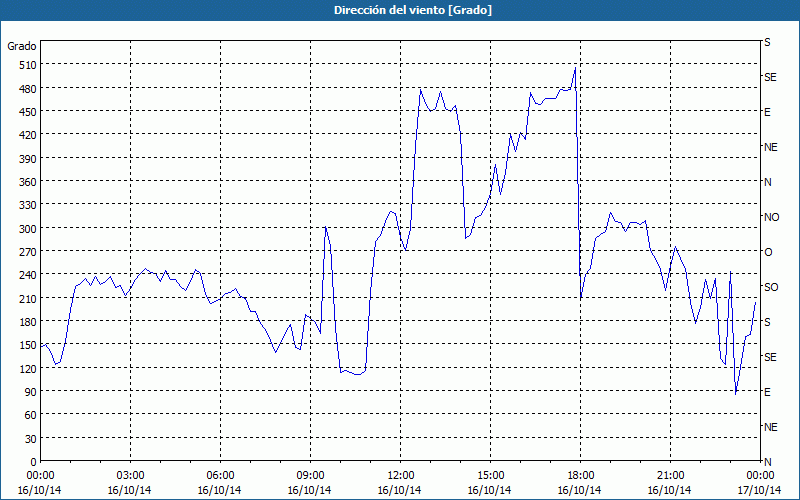The width and height of the screenshot is (800, 500).
Task: Click the 'SO' compass direction label
Action: click(x=771, y=287)
